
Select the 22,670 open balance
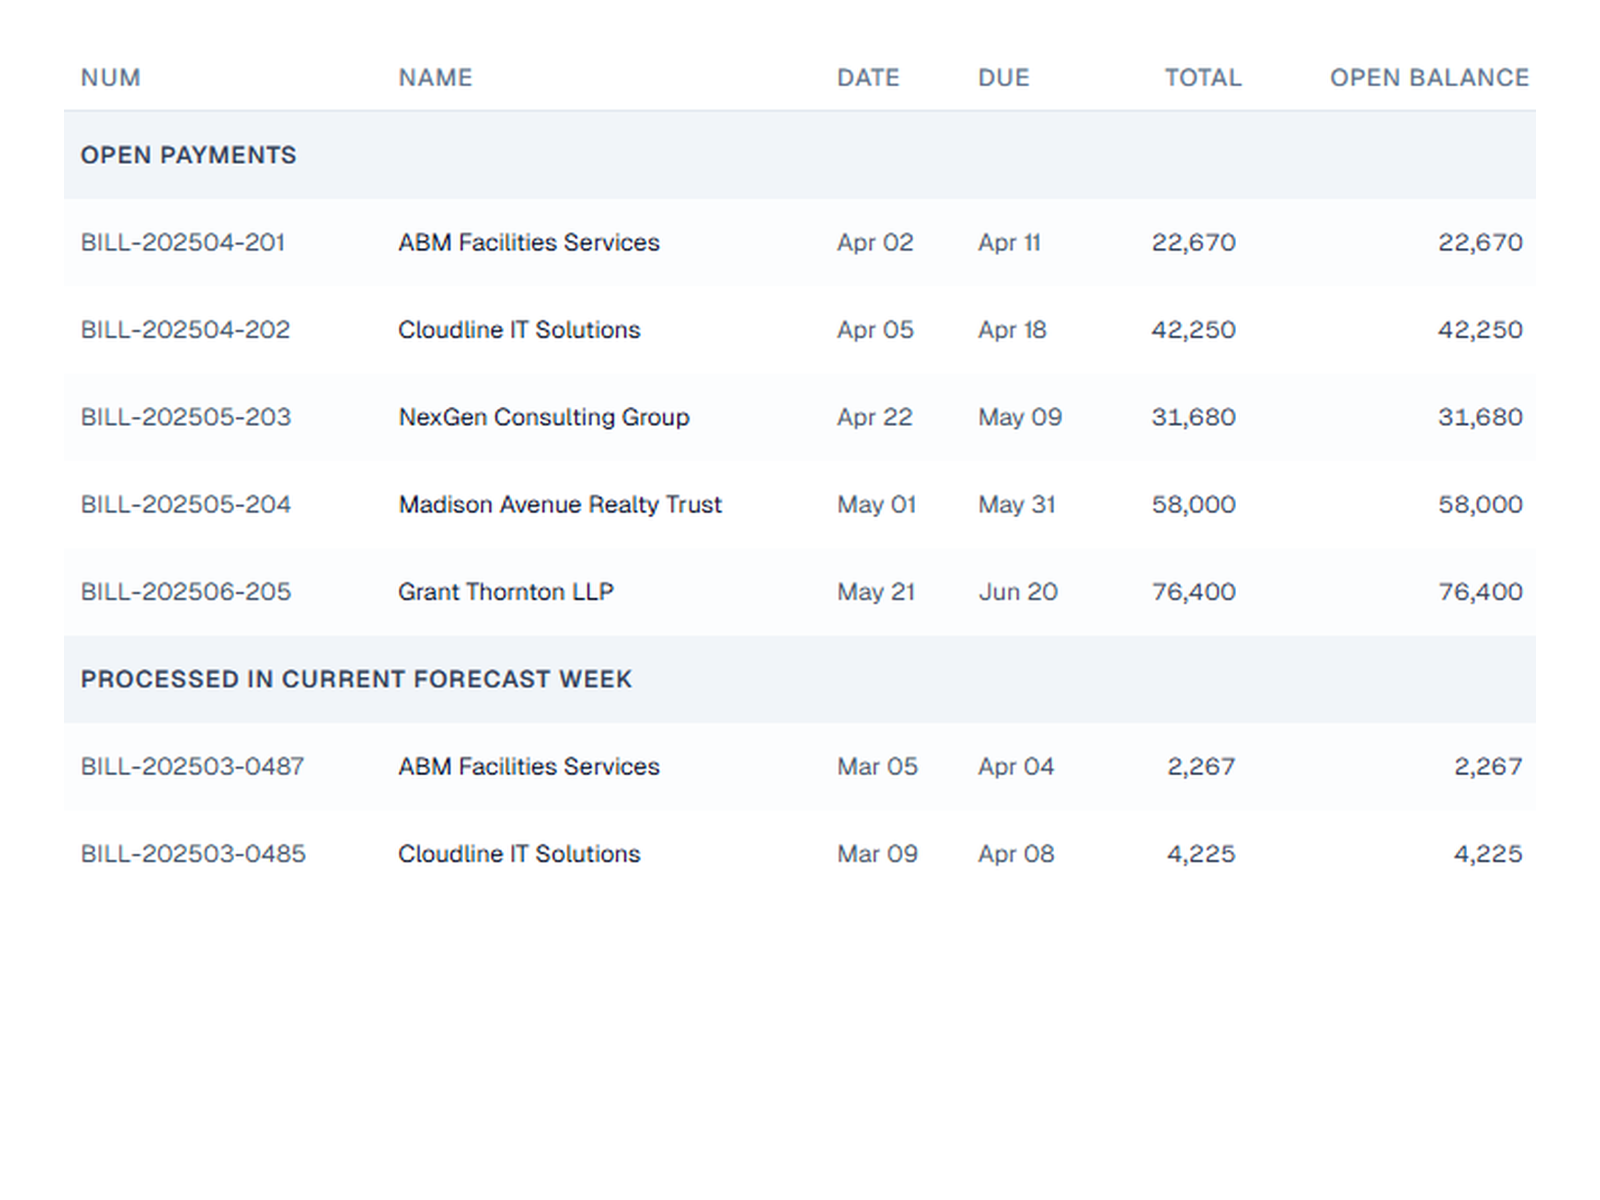(x=1480, y=242)
